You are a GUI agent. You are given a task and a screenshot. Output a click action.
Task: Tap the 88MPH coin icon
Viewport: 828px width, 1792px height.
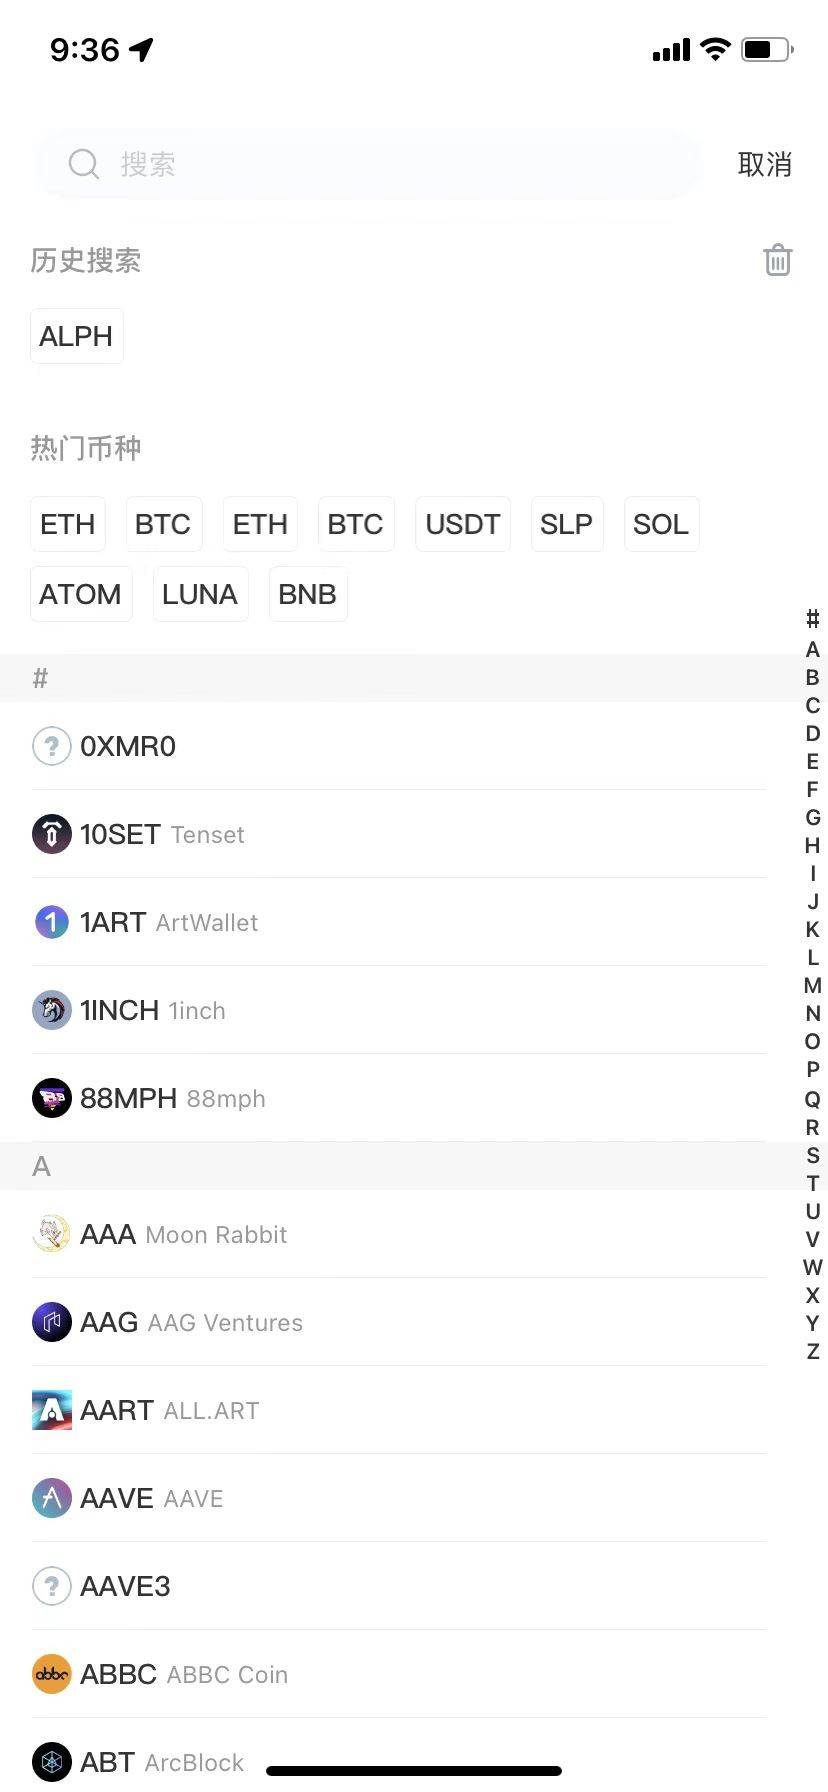click(52, 1098)
